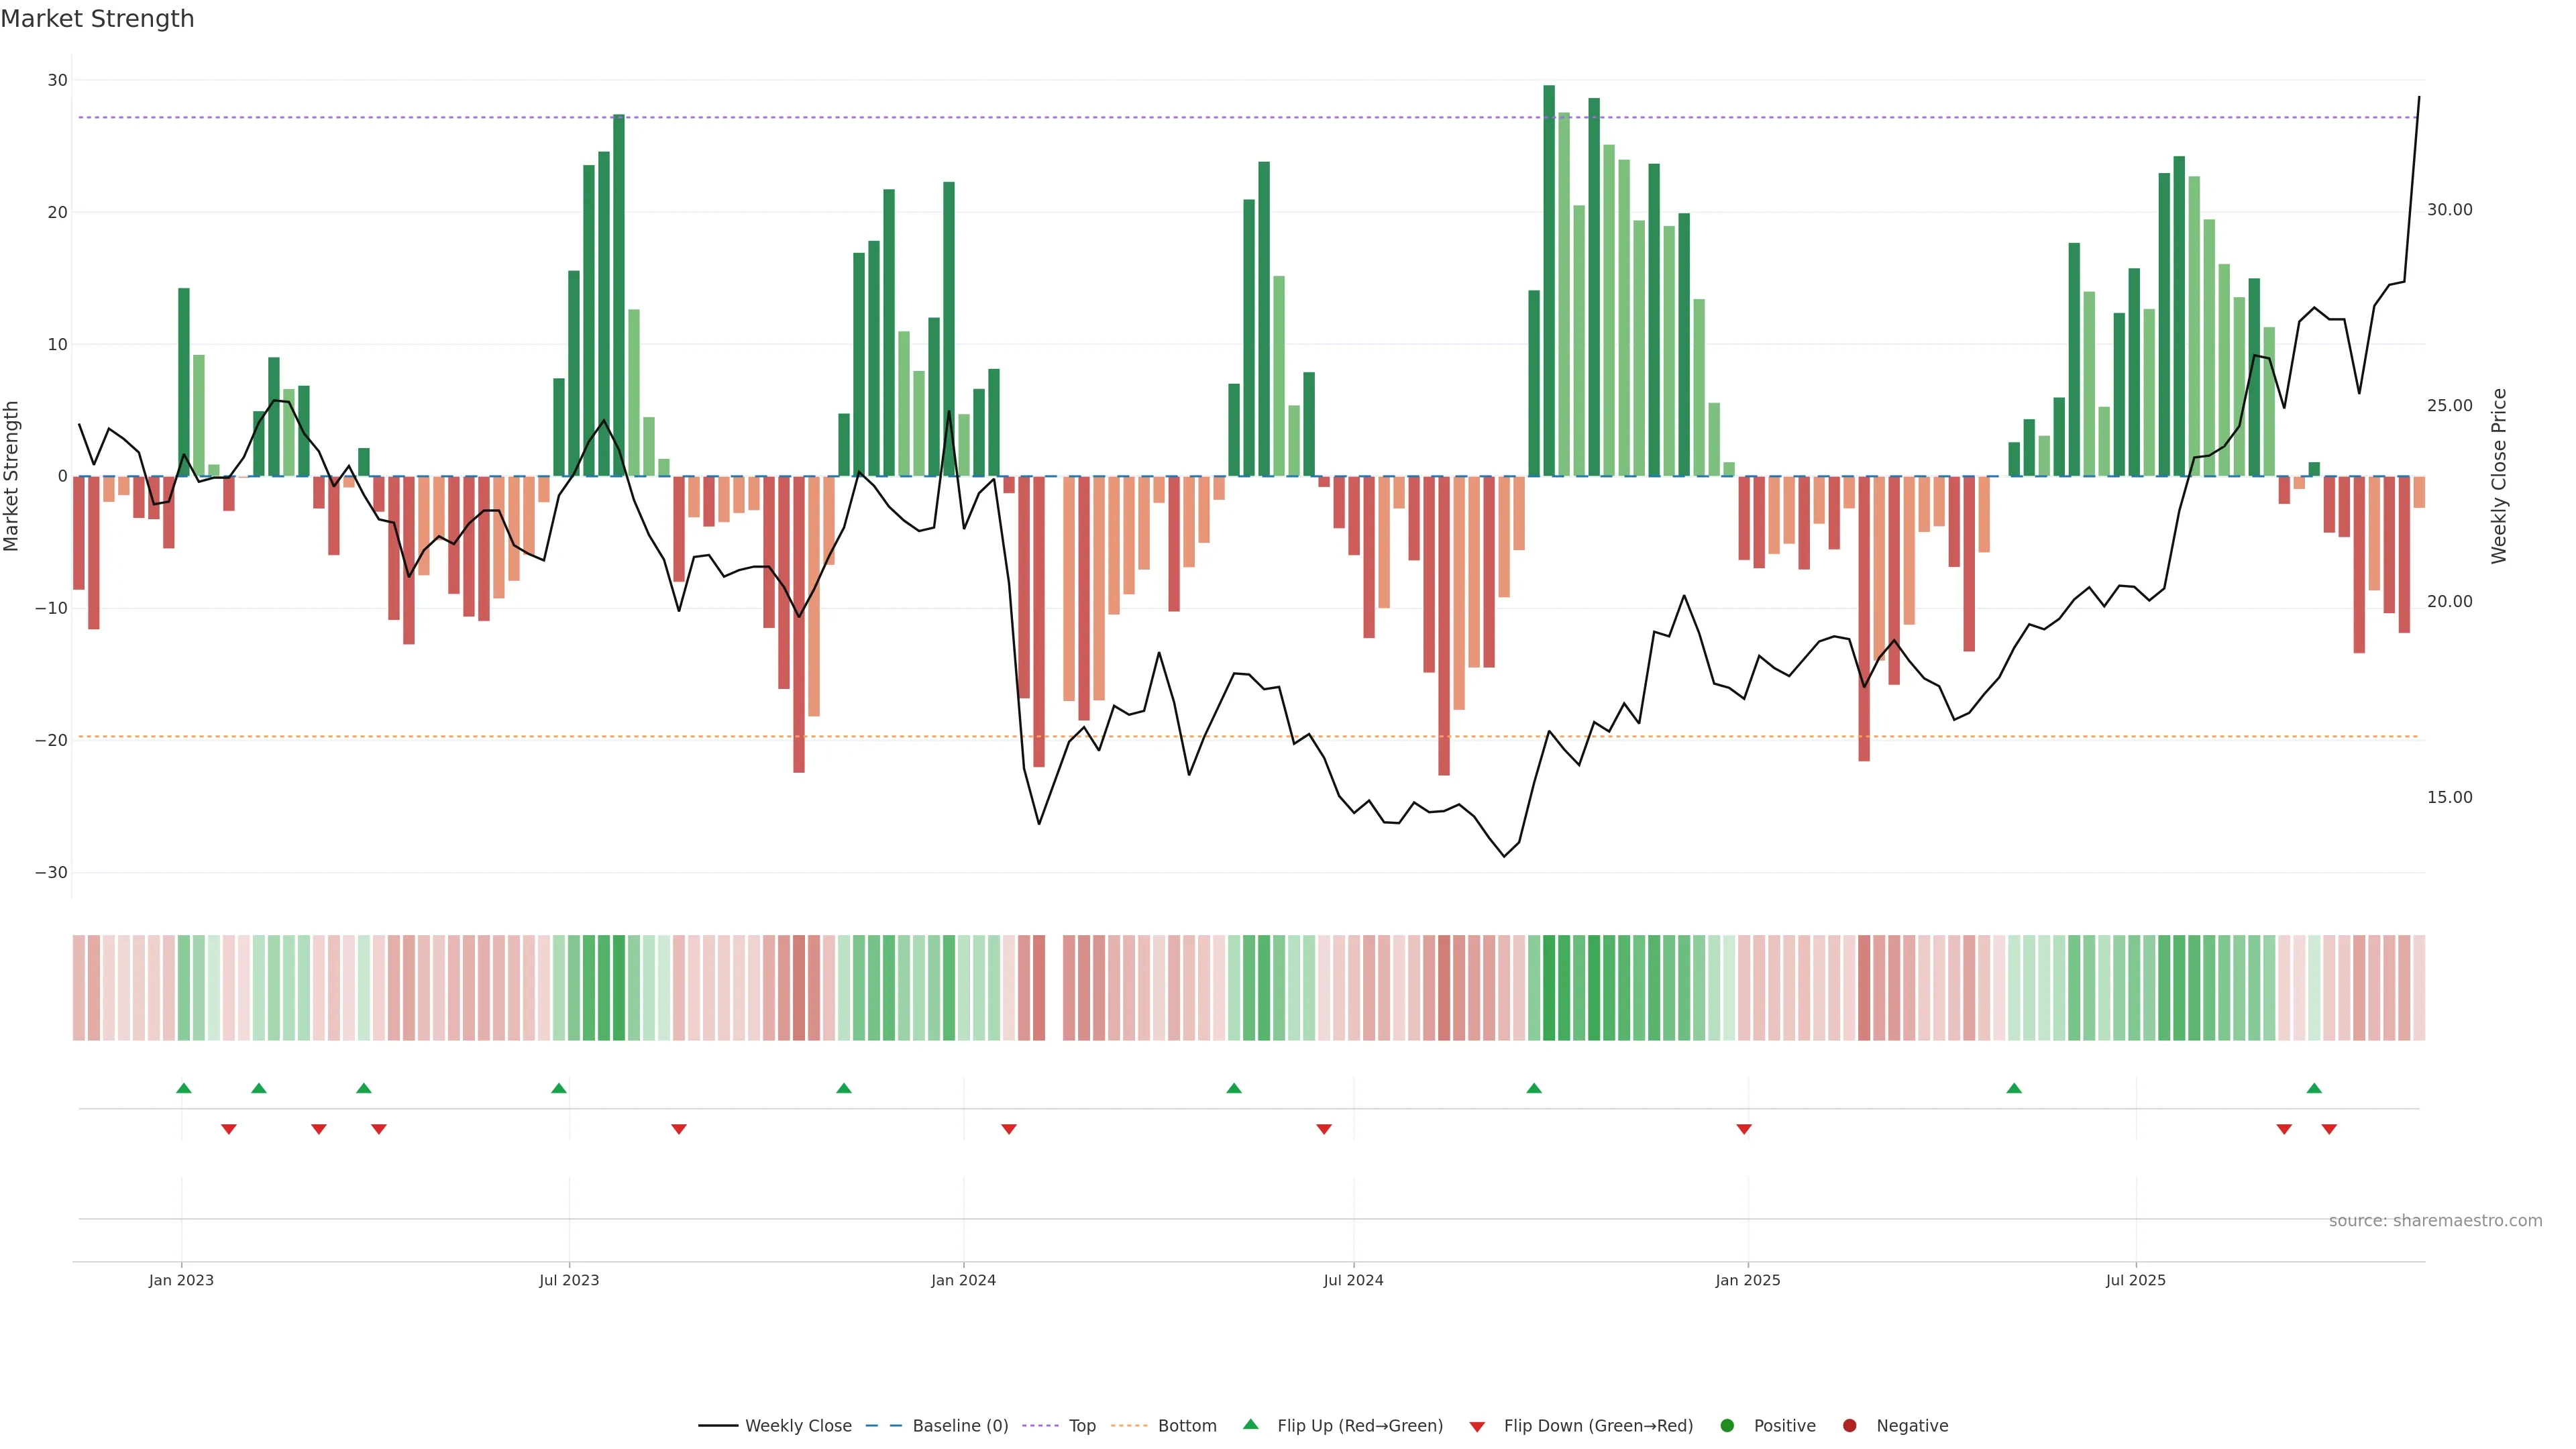Click the red Flip Down legend triangle
The width and height of the screenshot is (2576, 1449).
pyautogui.click(x=1477, y=1427)
